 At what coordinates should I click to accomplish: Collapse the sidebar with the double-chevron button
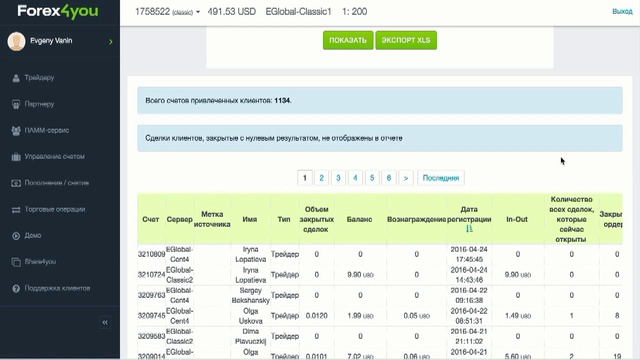click(x=105, y=322)
